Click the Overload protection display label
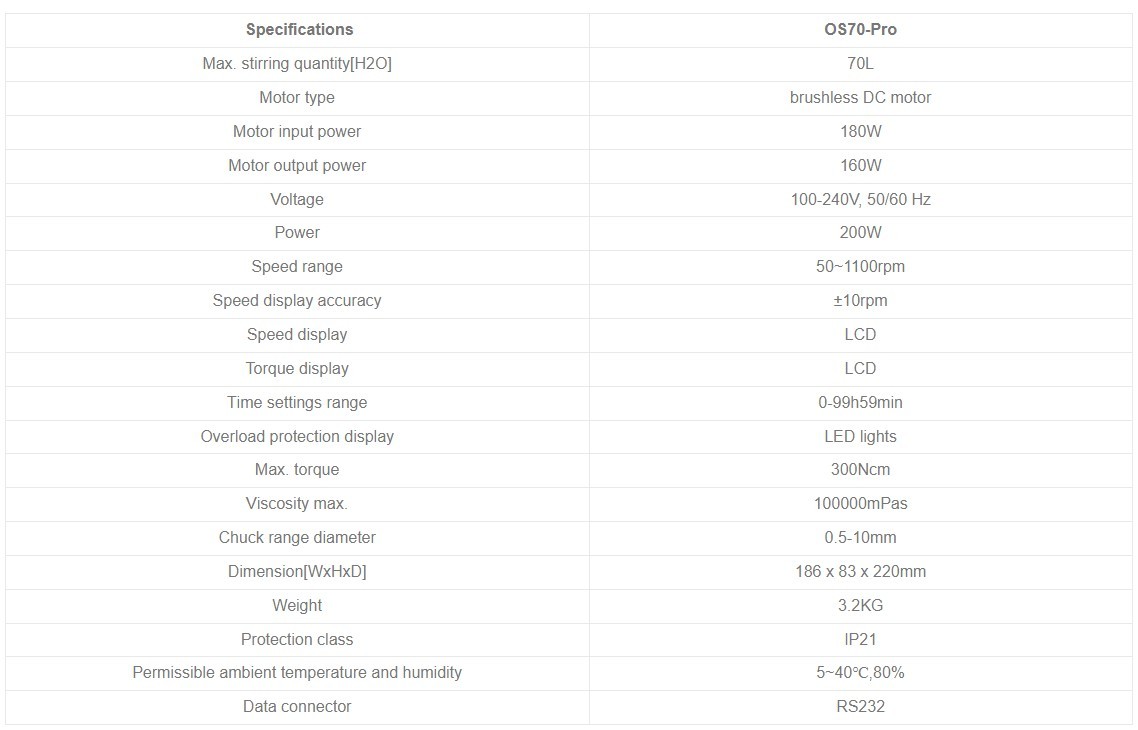Screen dimensions: 1138x730 pyautogui.click(x=297, y=436)
